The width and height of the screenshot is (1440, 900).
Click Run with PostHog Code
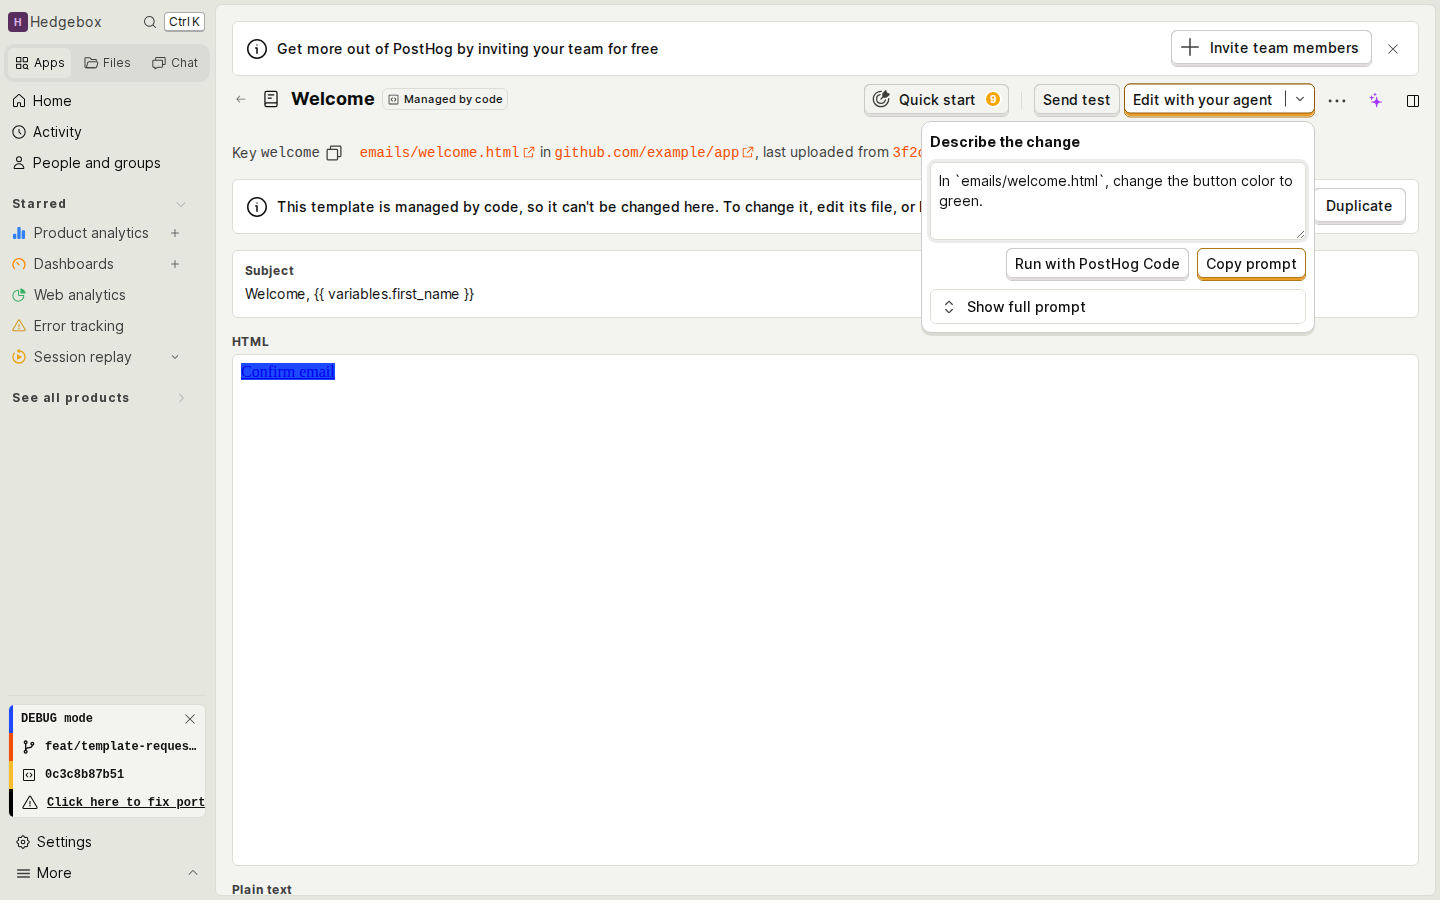point(1097,264)
